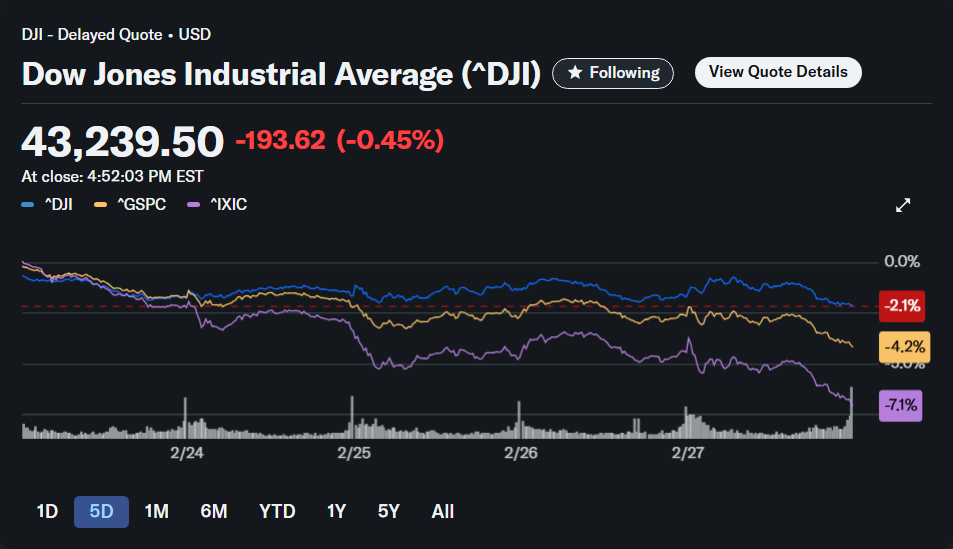Click the 2/25 date axis label
953x549 pixels.
coord(354,454)
